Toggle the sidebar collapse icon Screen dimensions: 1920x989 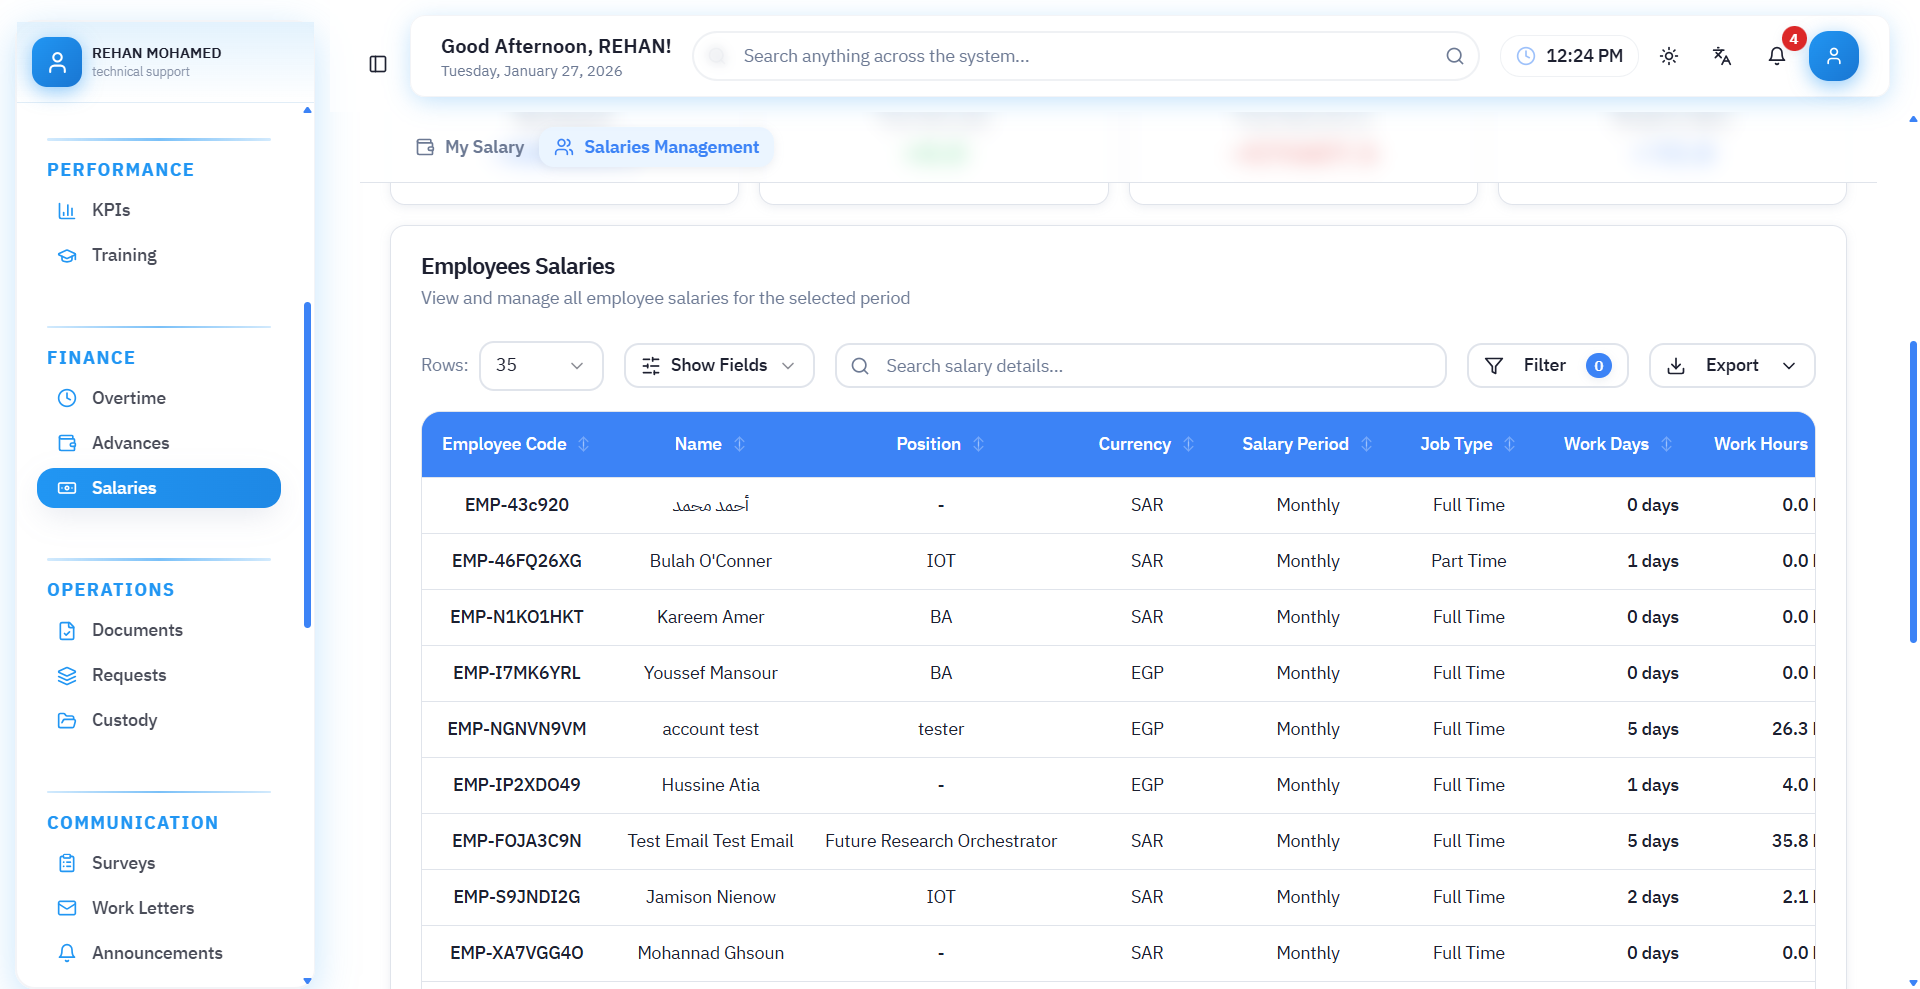pyautogui.click(x=378, y=64)
